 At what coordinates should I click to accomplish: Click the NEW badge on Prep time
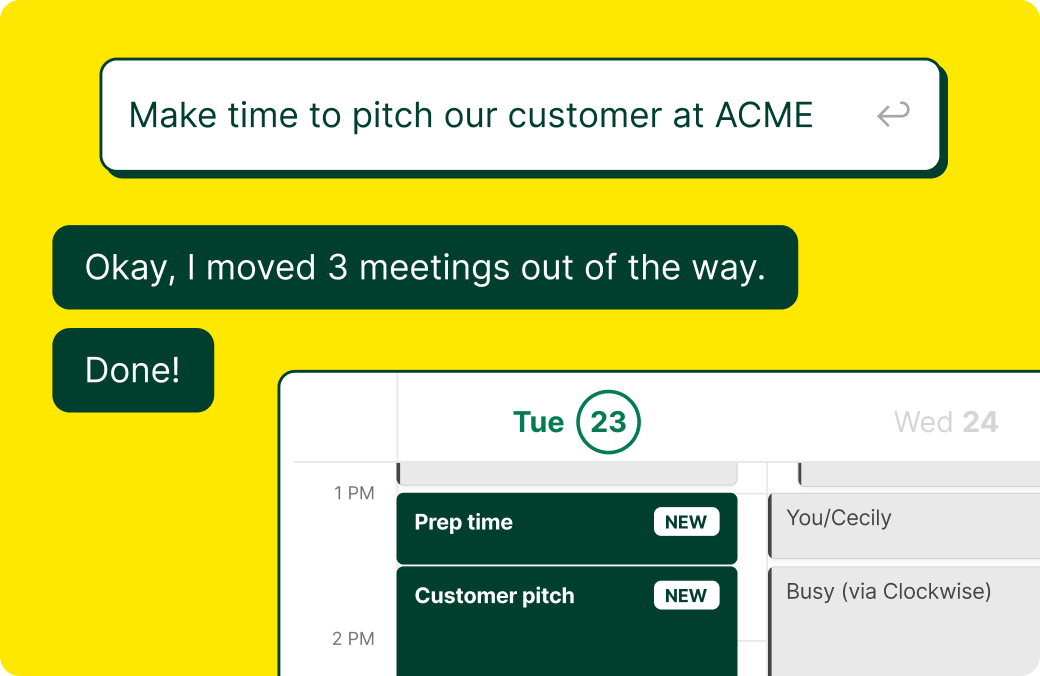tap(686, 521)
